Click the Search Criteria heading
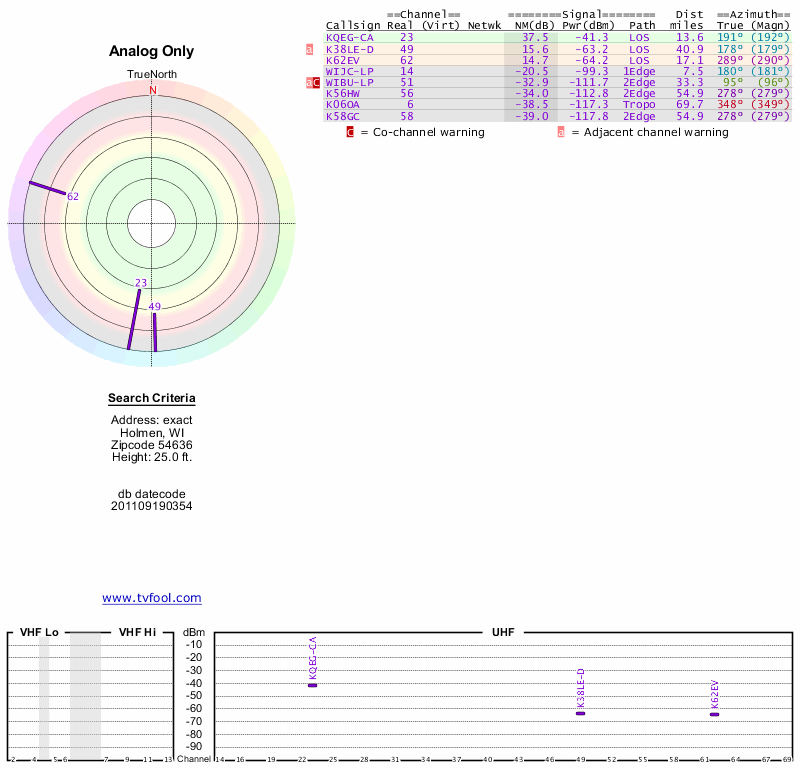Screen dimensions: 800x768 pos(152,399)
